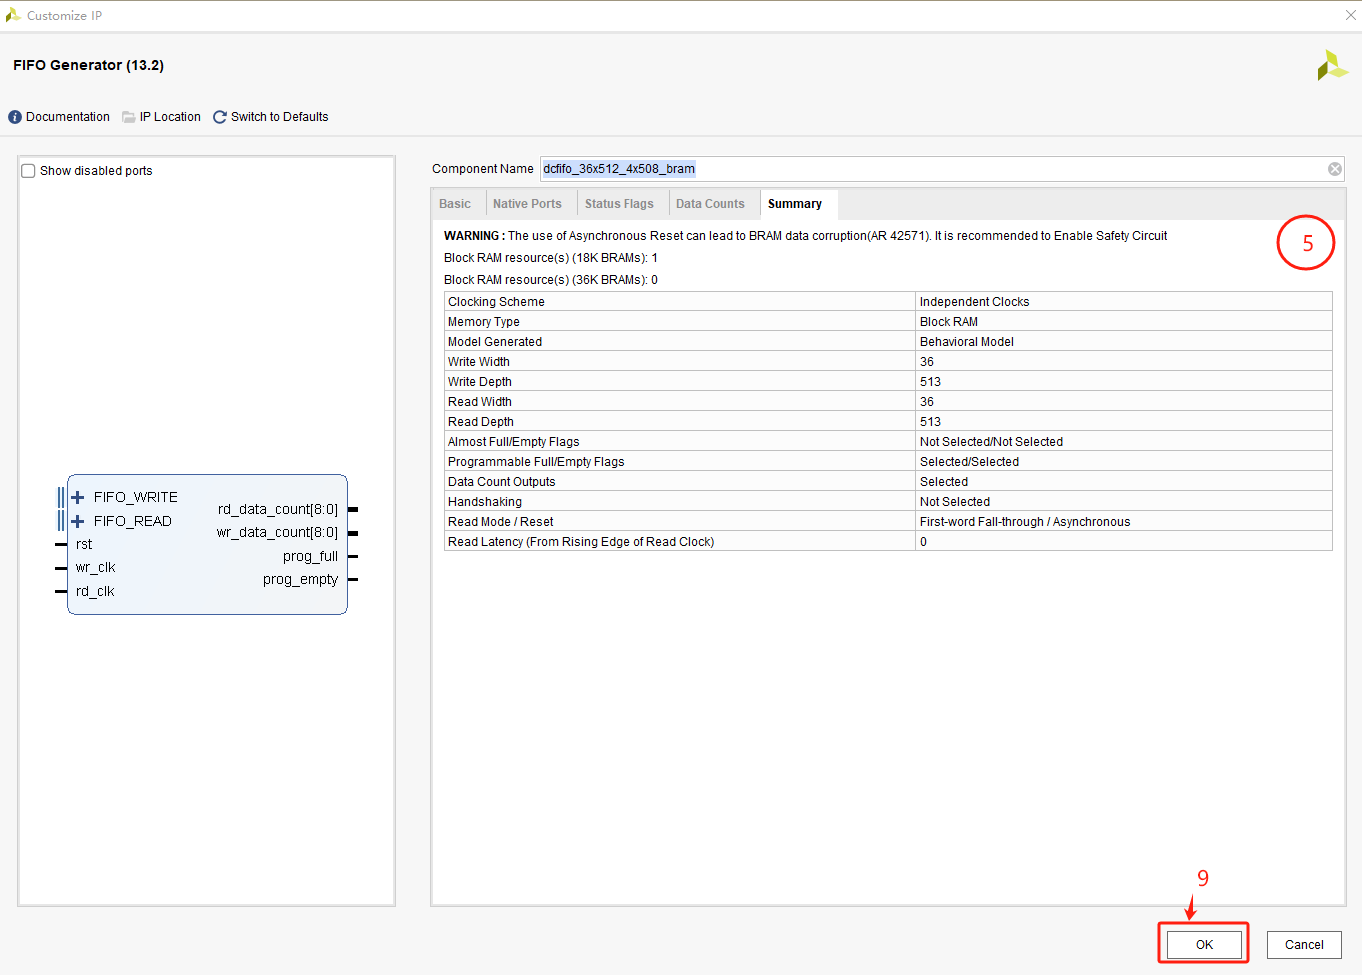This screenshot has height=975, width=1362.
Task: Click the wr_data_count[8:0] port
Action: 278,532
